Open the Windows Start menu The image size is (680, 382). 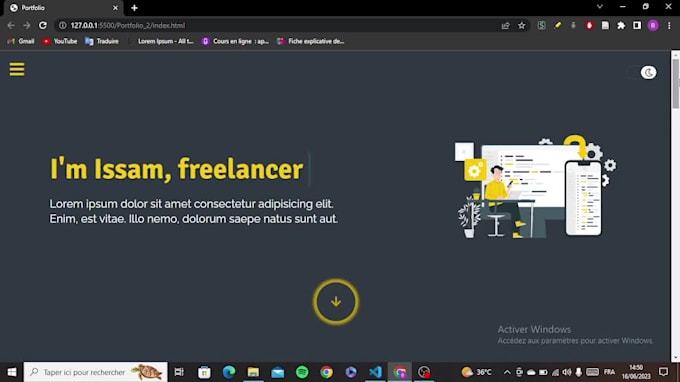click(x=12, y=372)
